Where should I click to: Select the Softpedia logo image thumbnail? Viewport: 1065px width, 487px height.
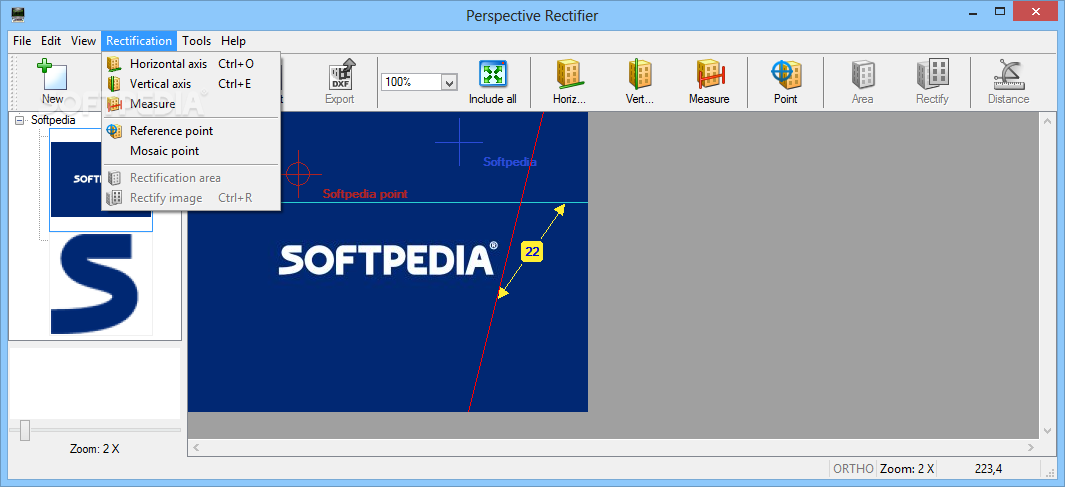tap(101, 179)
